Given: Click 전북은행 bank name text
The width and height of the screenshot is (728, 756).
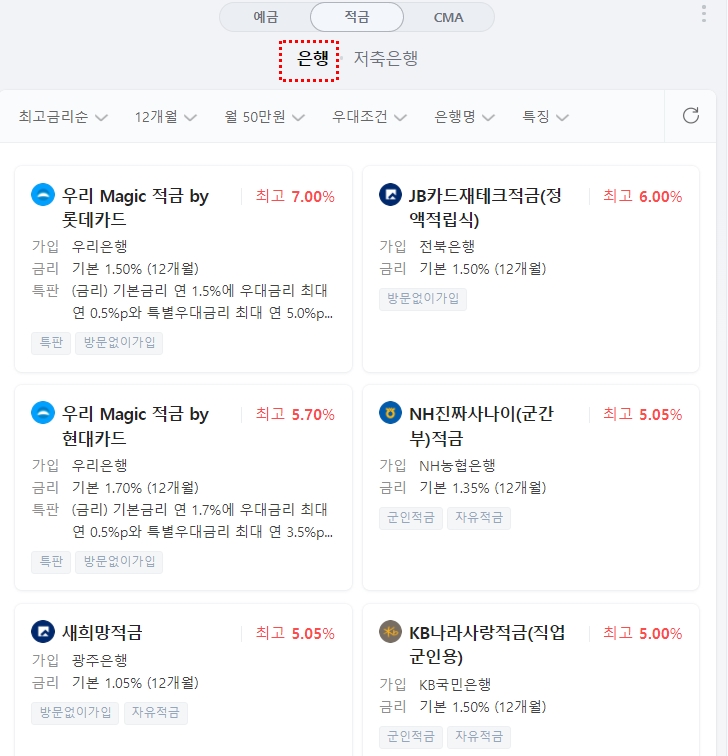Looking at the screenshot, I should point(447,246).
